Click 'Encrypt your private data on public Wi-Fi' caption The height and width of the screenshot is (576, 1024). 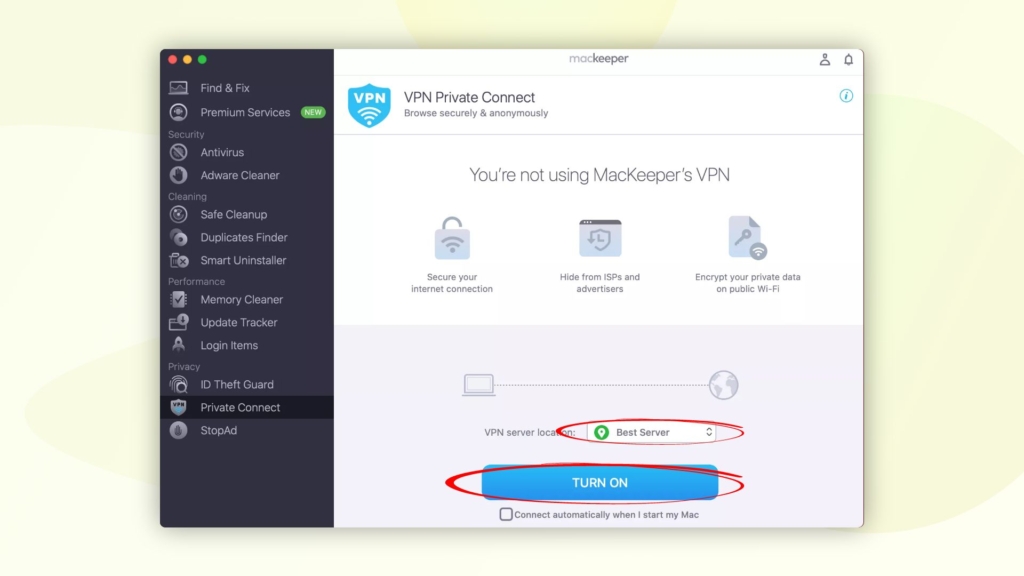pyautogui.click(x=748, y=283)
